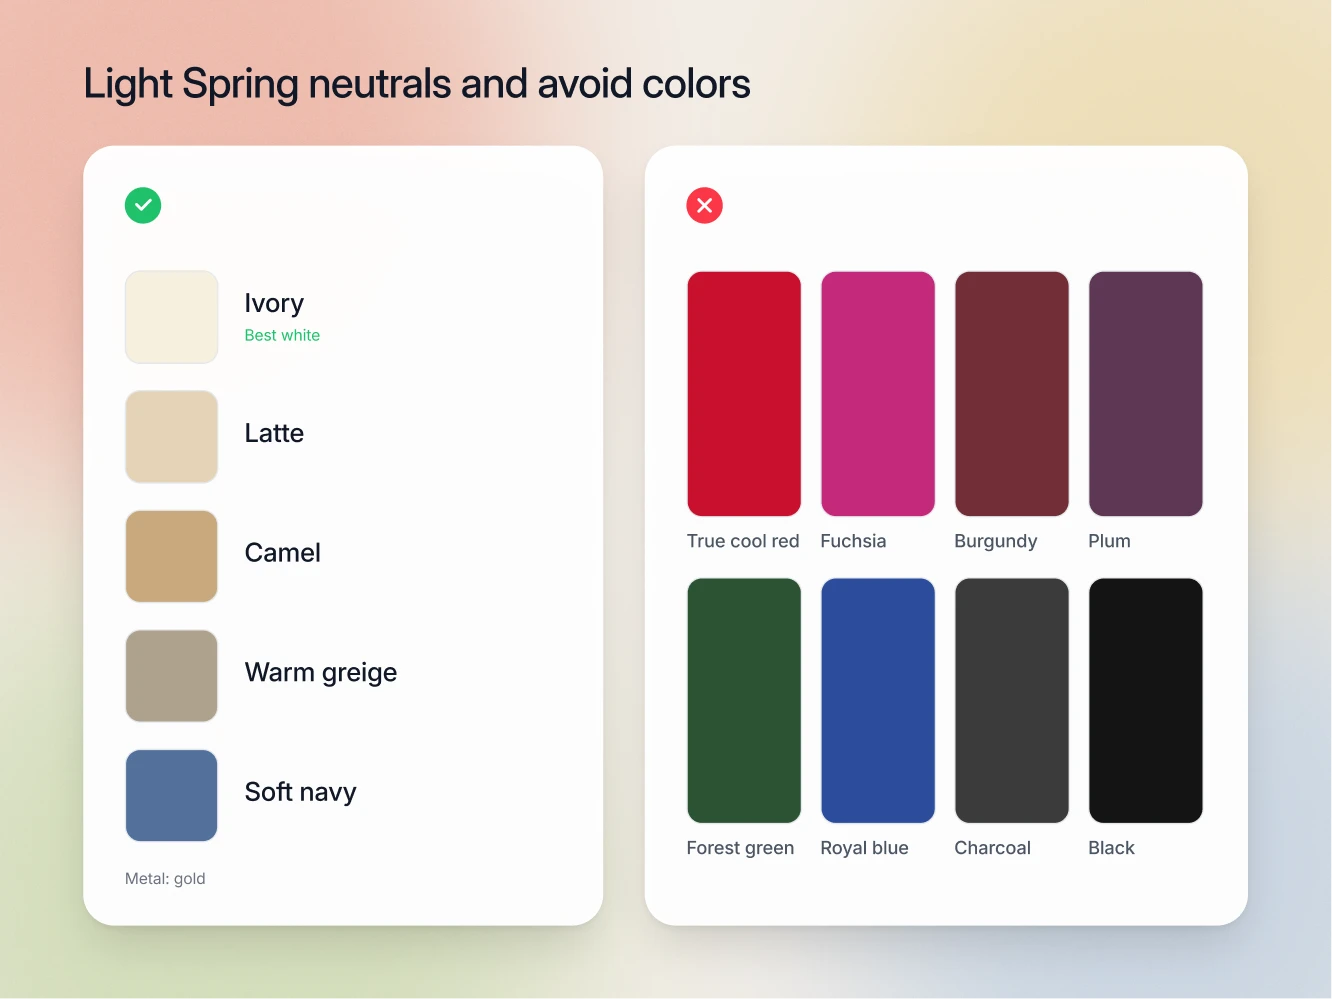
Task: Click the 'Latte' label text
Action: click(274, 433)
